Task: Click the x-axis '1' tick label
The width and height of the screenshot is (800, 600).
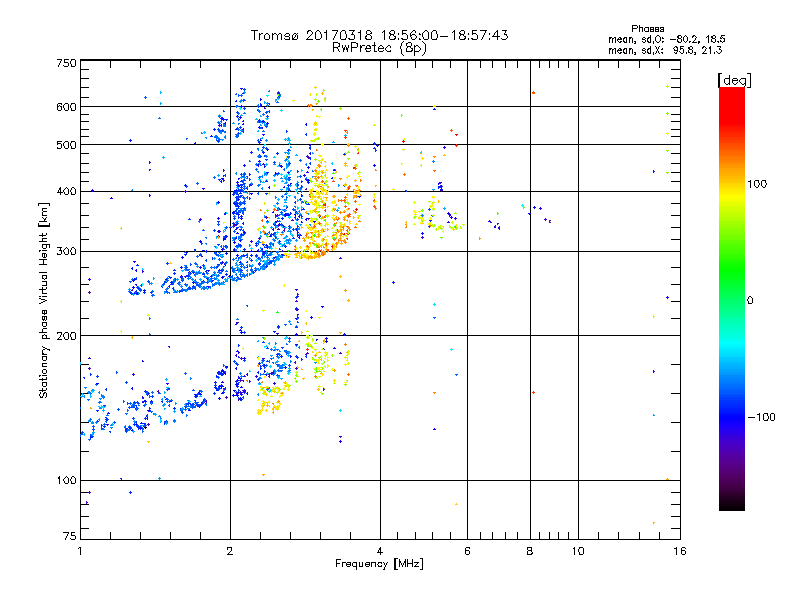Action: tap(80, 551)
